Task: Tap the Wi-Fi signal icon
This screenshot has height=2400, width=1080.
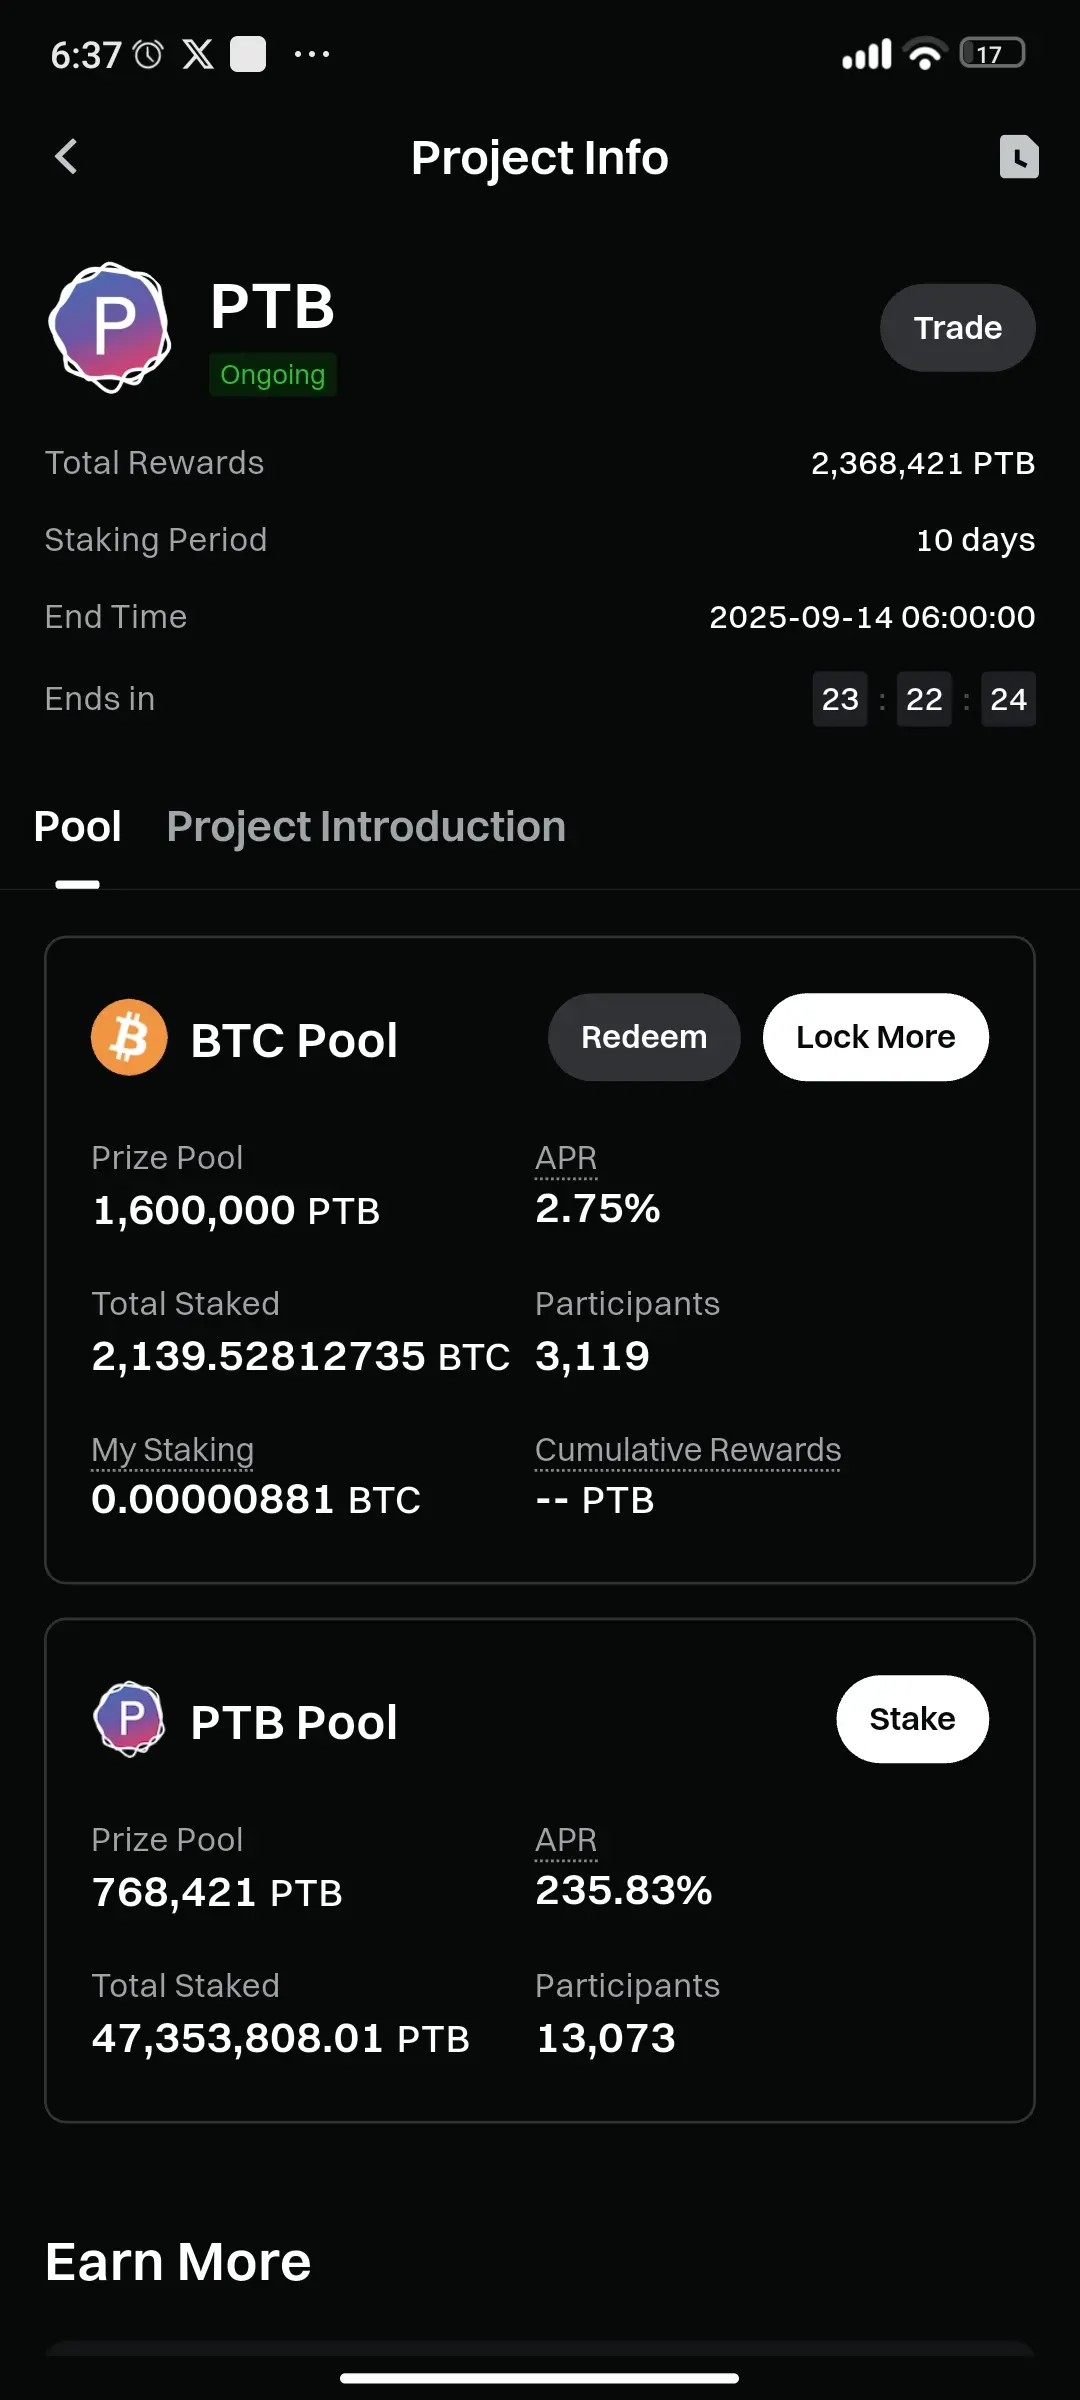Action: (924, 53)
